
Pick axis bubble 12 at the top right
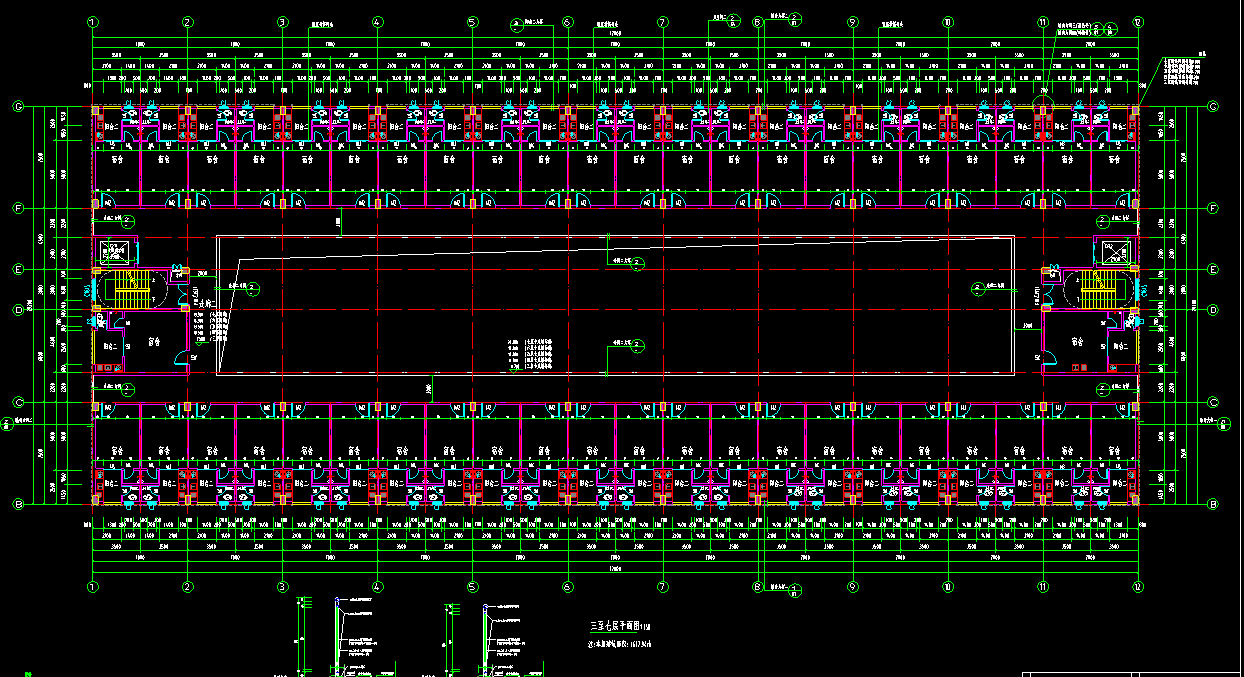[1138, 21]
